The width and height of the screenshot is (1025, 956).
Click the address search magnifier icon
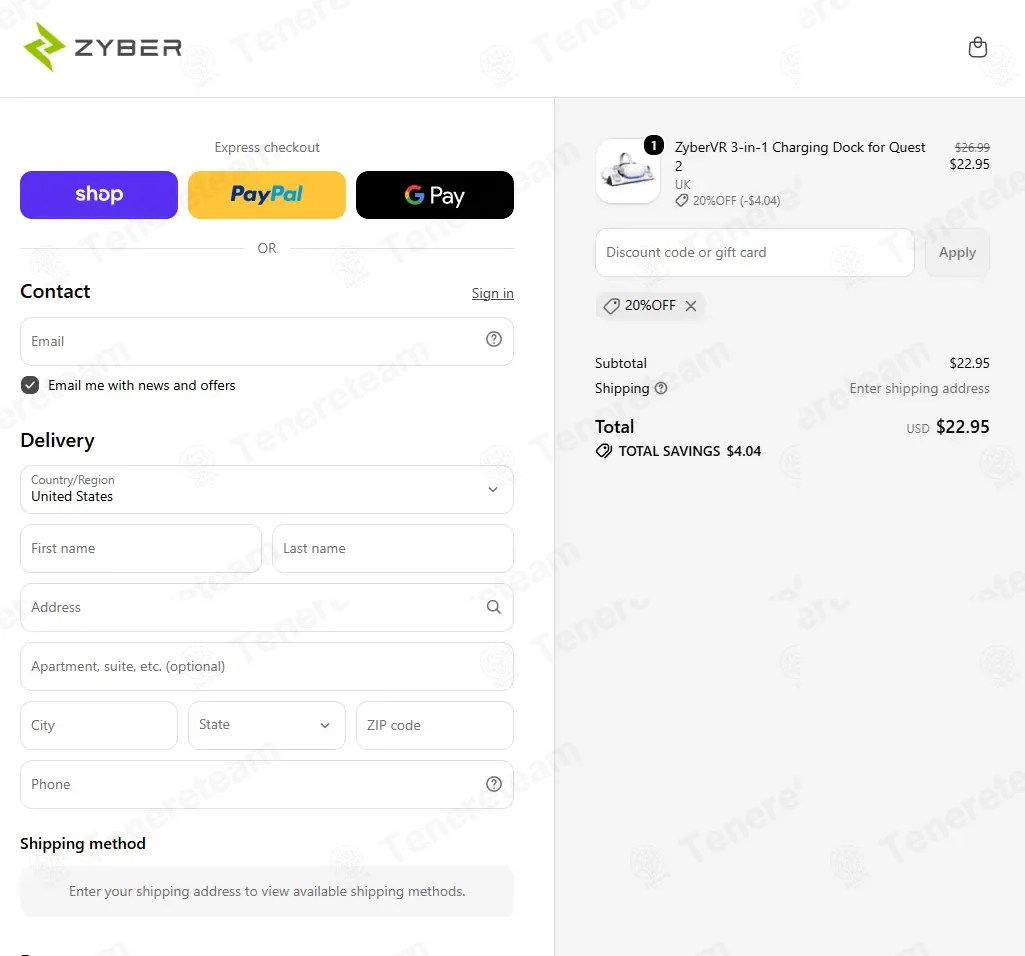pyautogui.click(x=494, y=607)
